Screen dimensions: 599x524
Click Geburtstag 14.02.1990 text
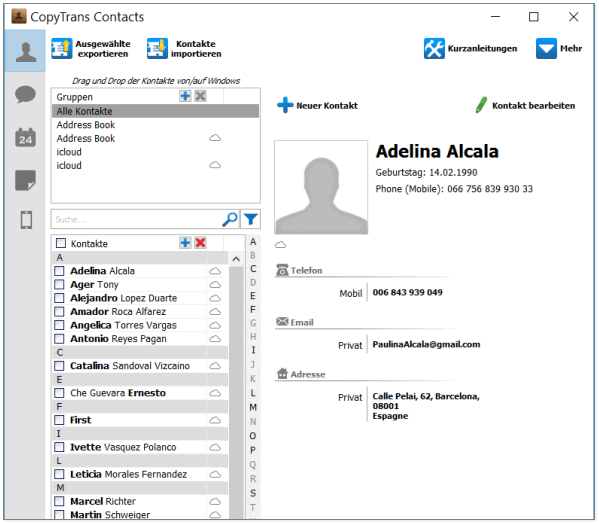[x=426, y=173]
